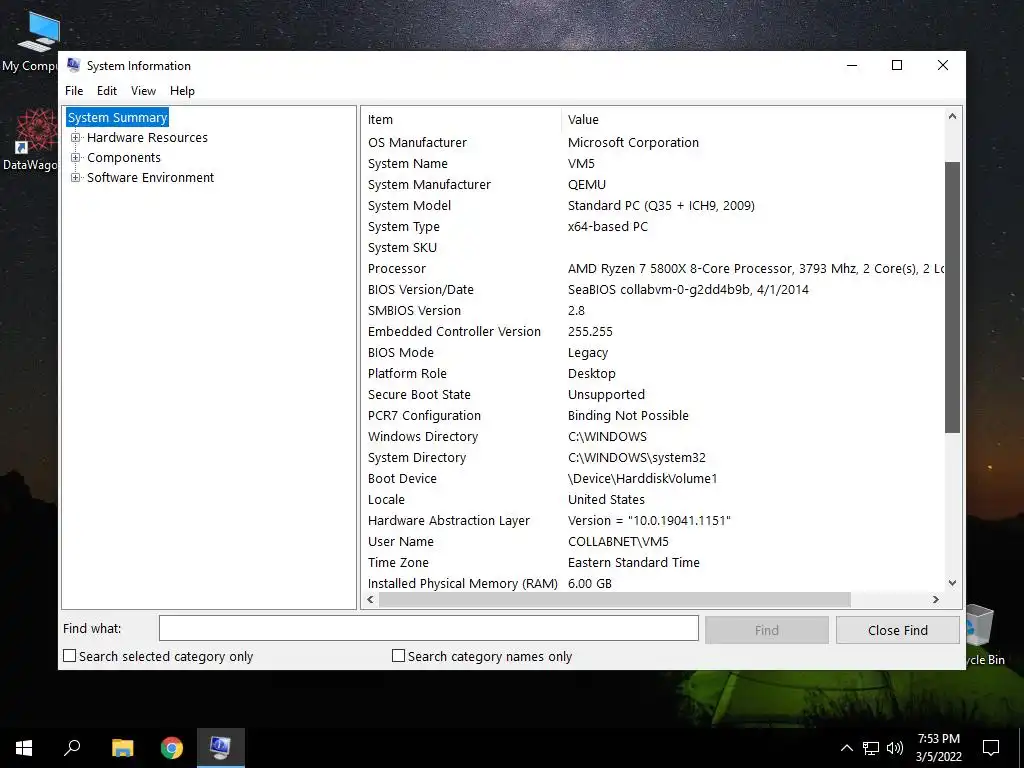Viewport: 1024px width, 768px height.
Task: Open the Windows Start menu
Action: tap(24, 748)
